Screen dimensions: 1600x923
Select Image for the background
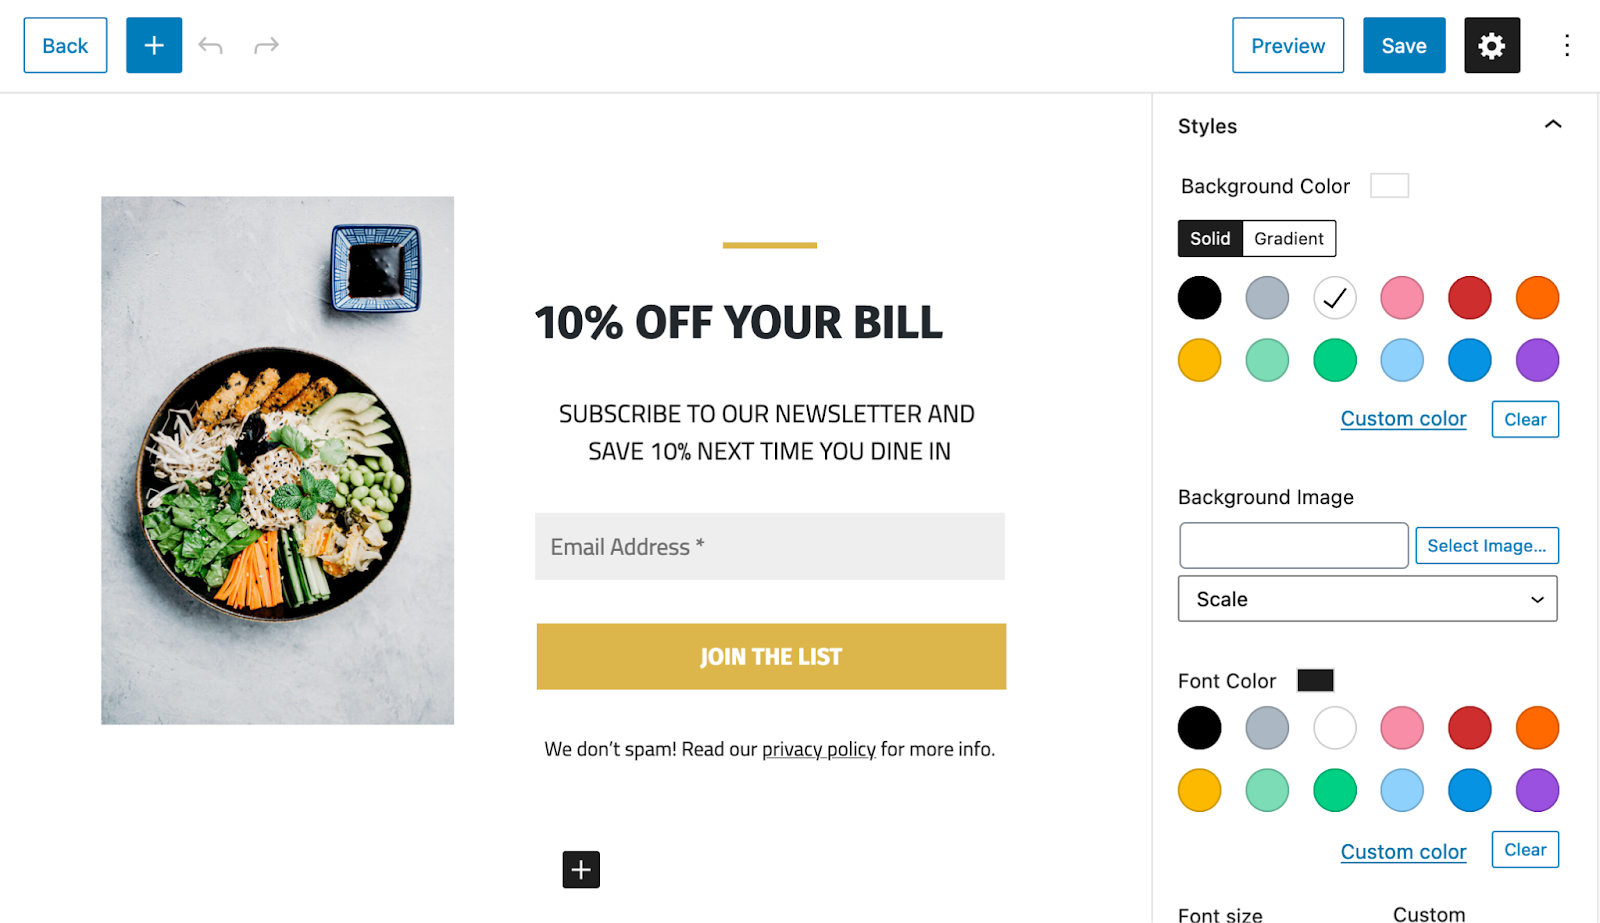tap(1486, 545)
